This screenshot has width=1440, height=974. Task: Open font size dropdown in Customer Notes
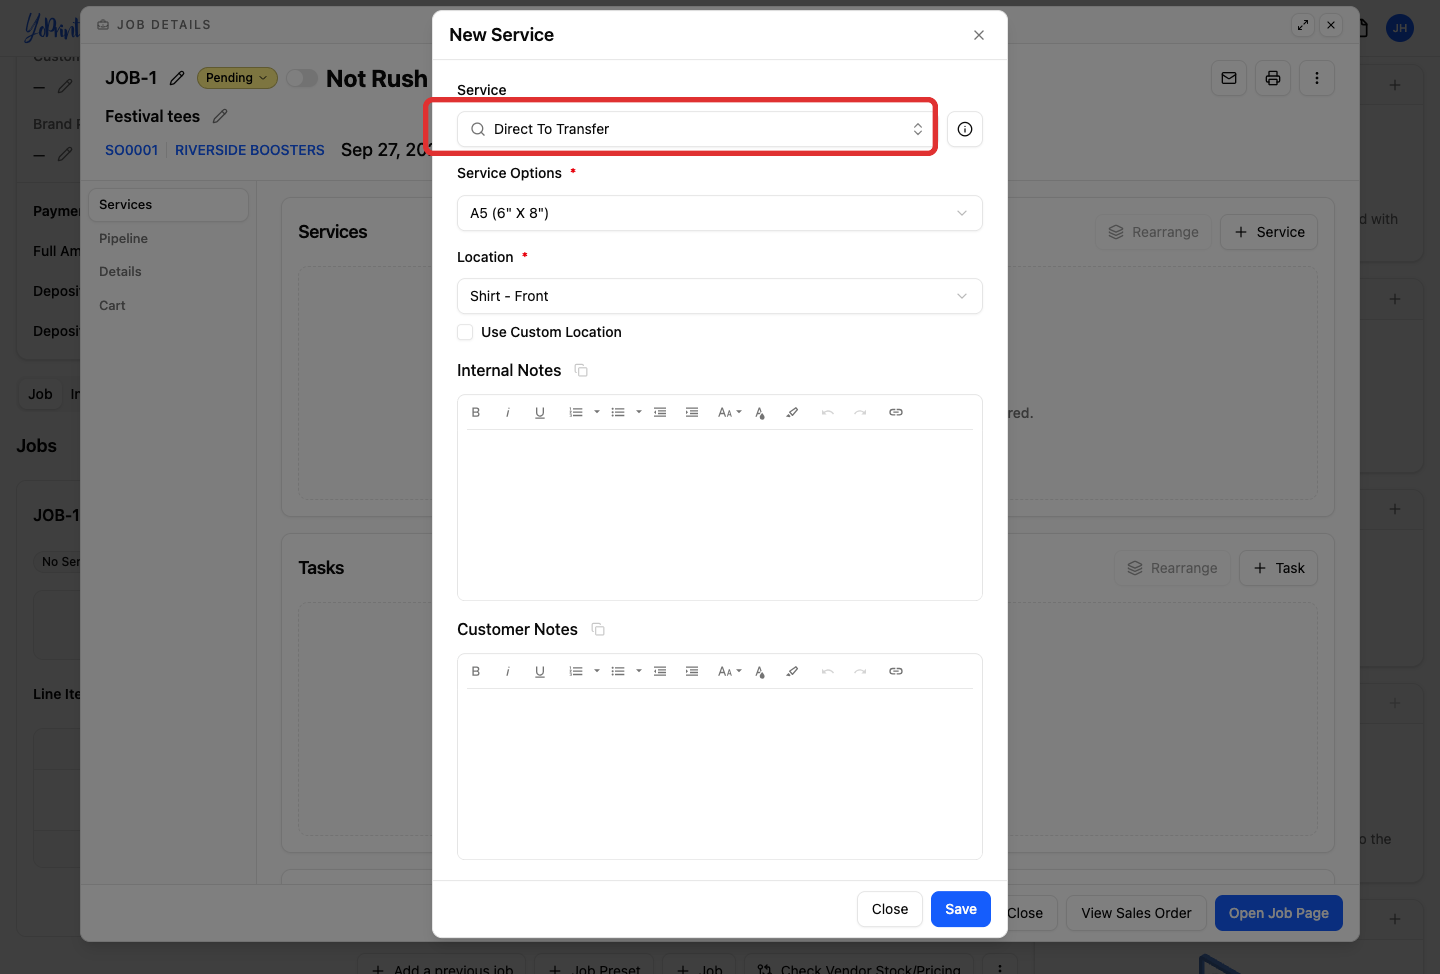pyautogui.click(x=730, y=671)
